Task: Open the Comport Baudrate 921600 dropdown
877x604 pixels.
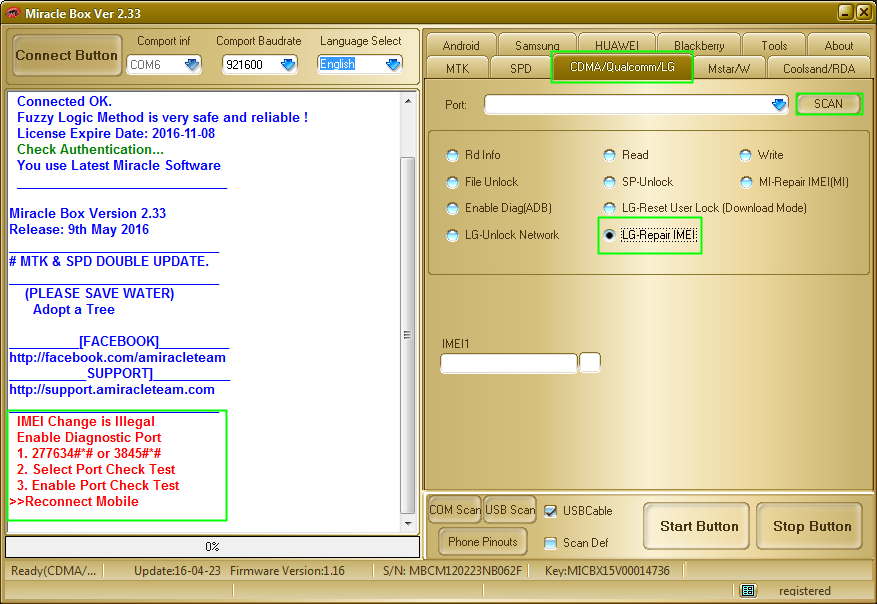Action: pos(288,65)
